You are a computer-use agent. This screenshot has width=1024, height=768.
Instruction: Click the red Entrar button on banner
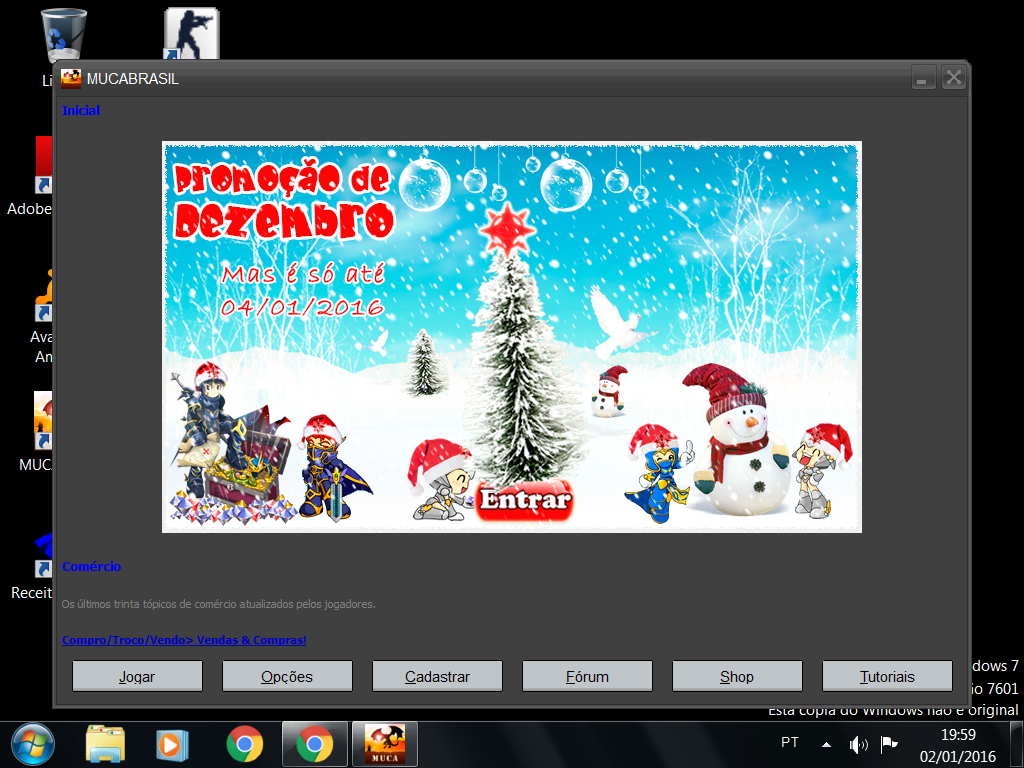(524, 501)
